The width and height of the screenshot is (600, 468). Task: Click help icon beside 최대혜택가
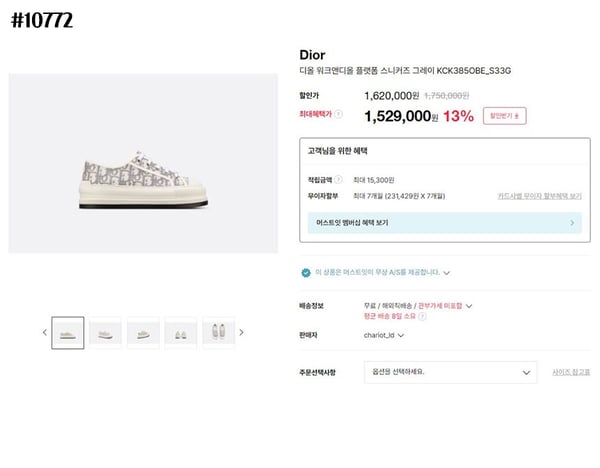339,115
